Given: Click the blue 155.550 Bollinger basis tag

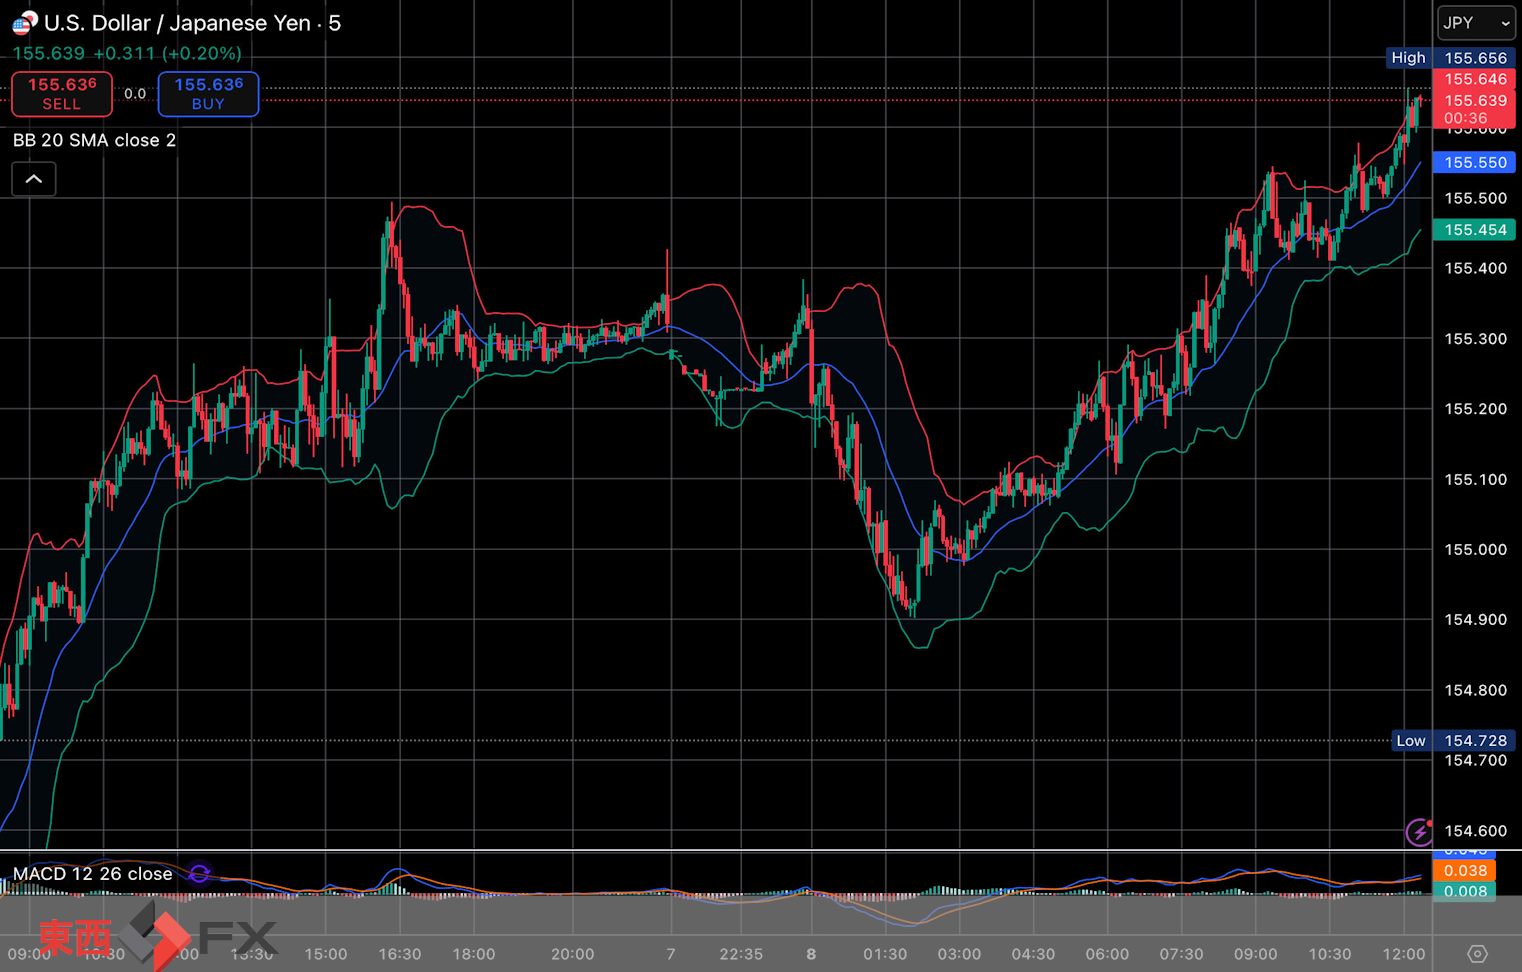Looking at the screenshot, I should click(x=1475, y=162).
